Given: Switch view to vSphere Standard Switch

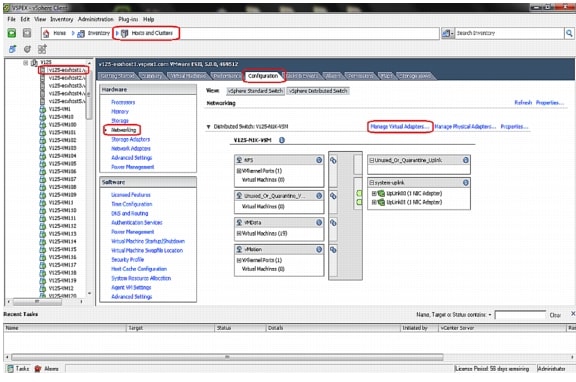Looking at the screenshot, I should point(255,91).
